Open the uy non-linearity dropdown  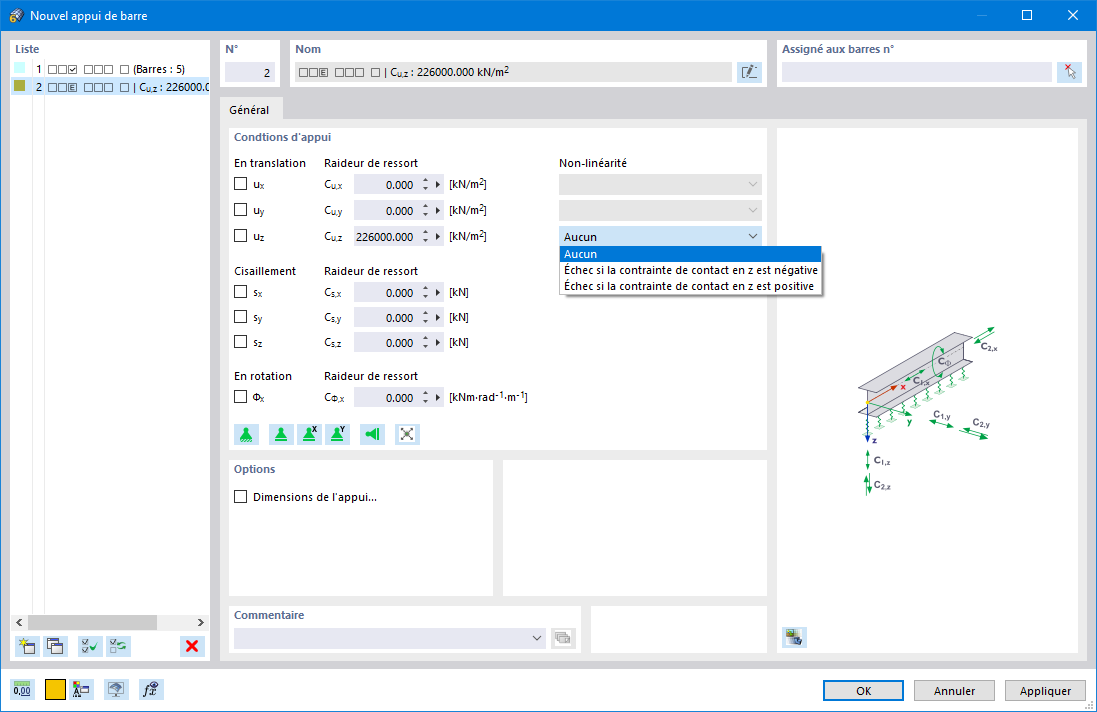(660, 211)
